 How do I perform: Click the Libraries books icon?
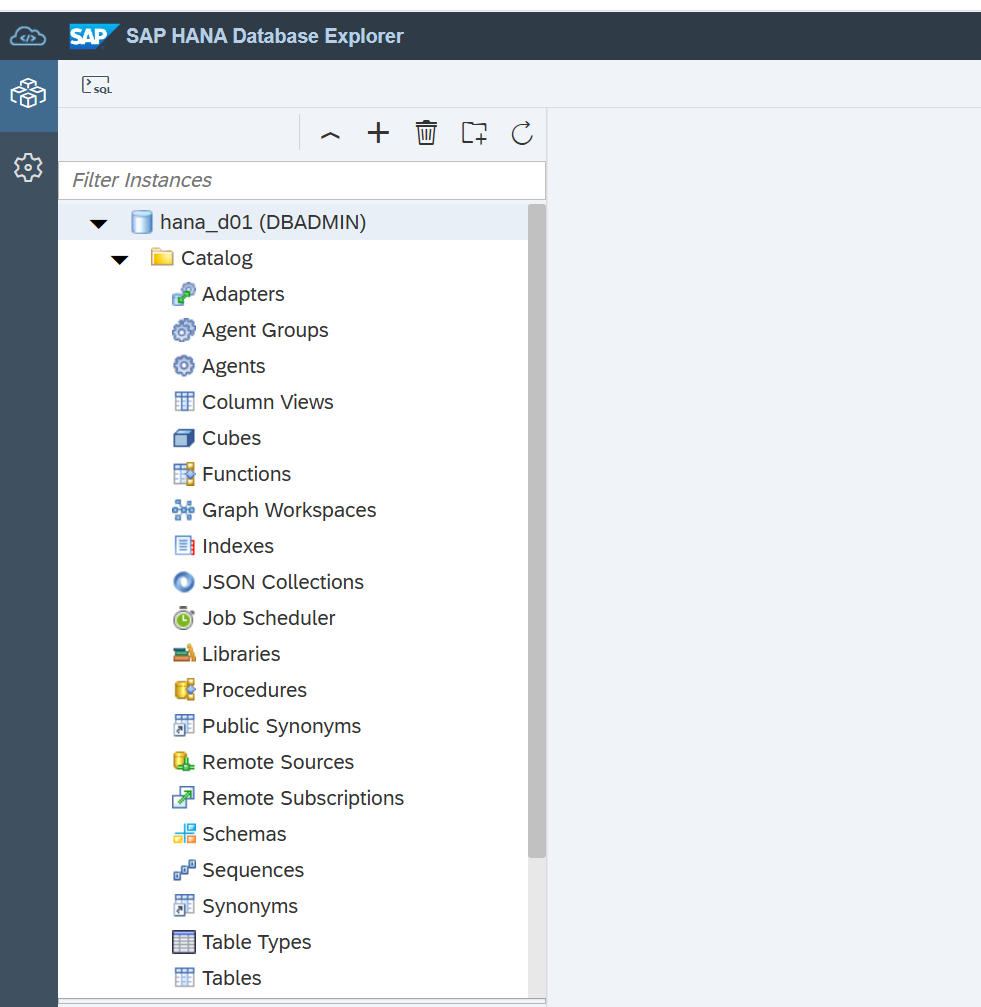click(x=184, y=654)
